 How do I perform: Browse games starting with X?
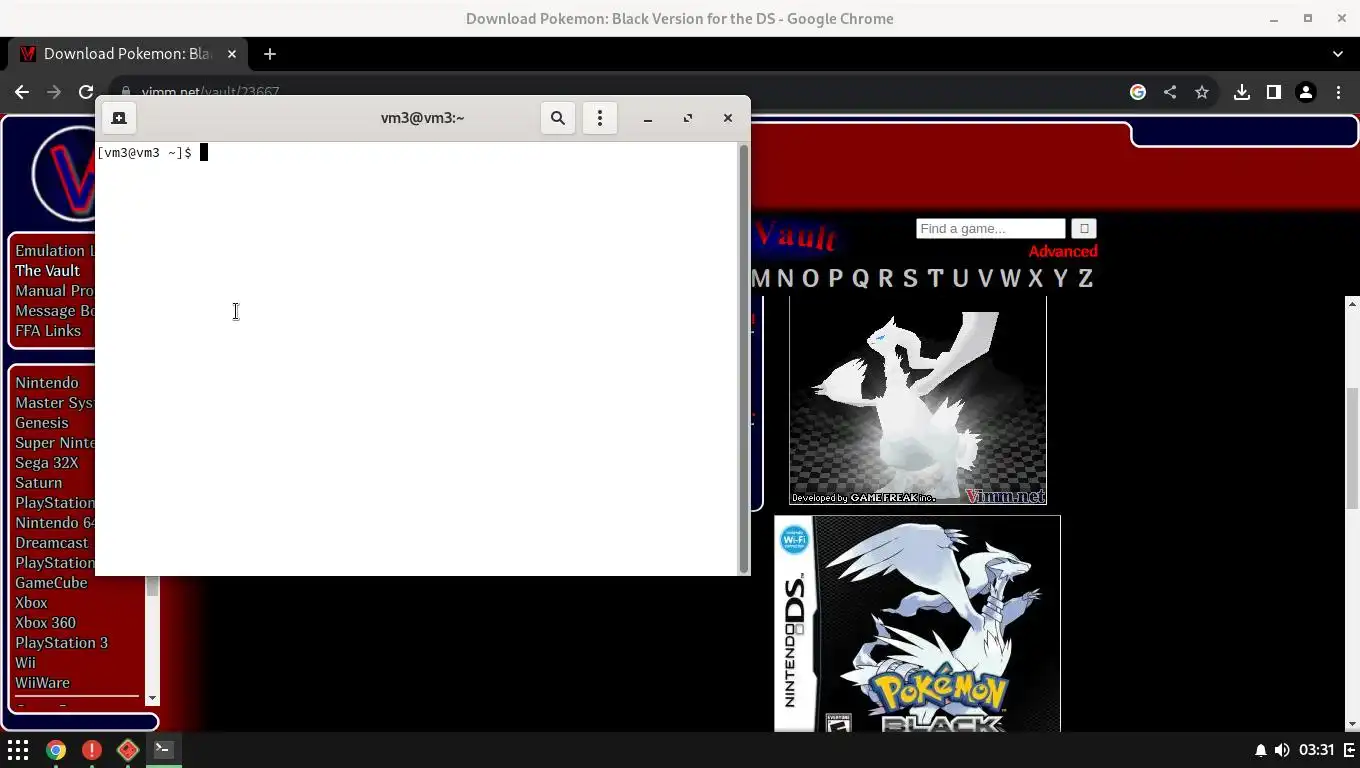pos(1036,279)
